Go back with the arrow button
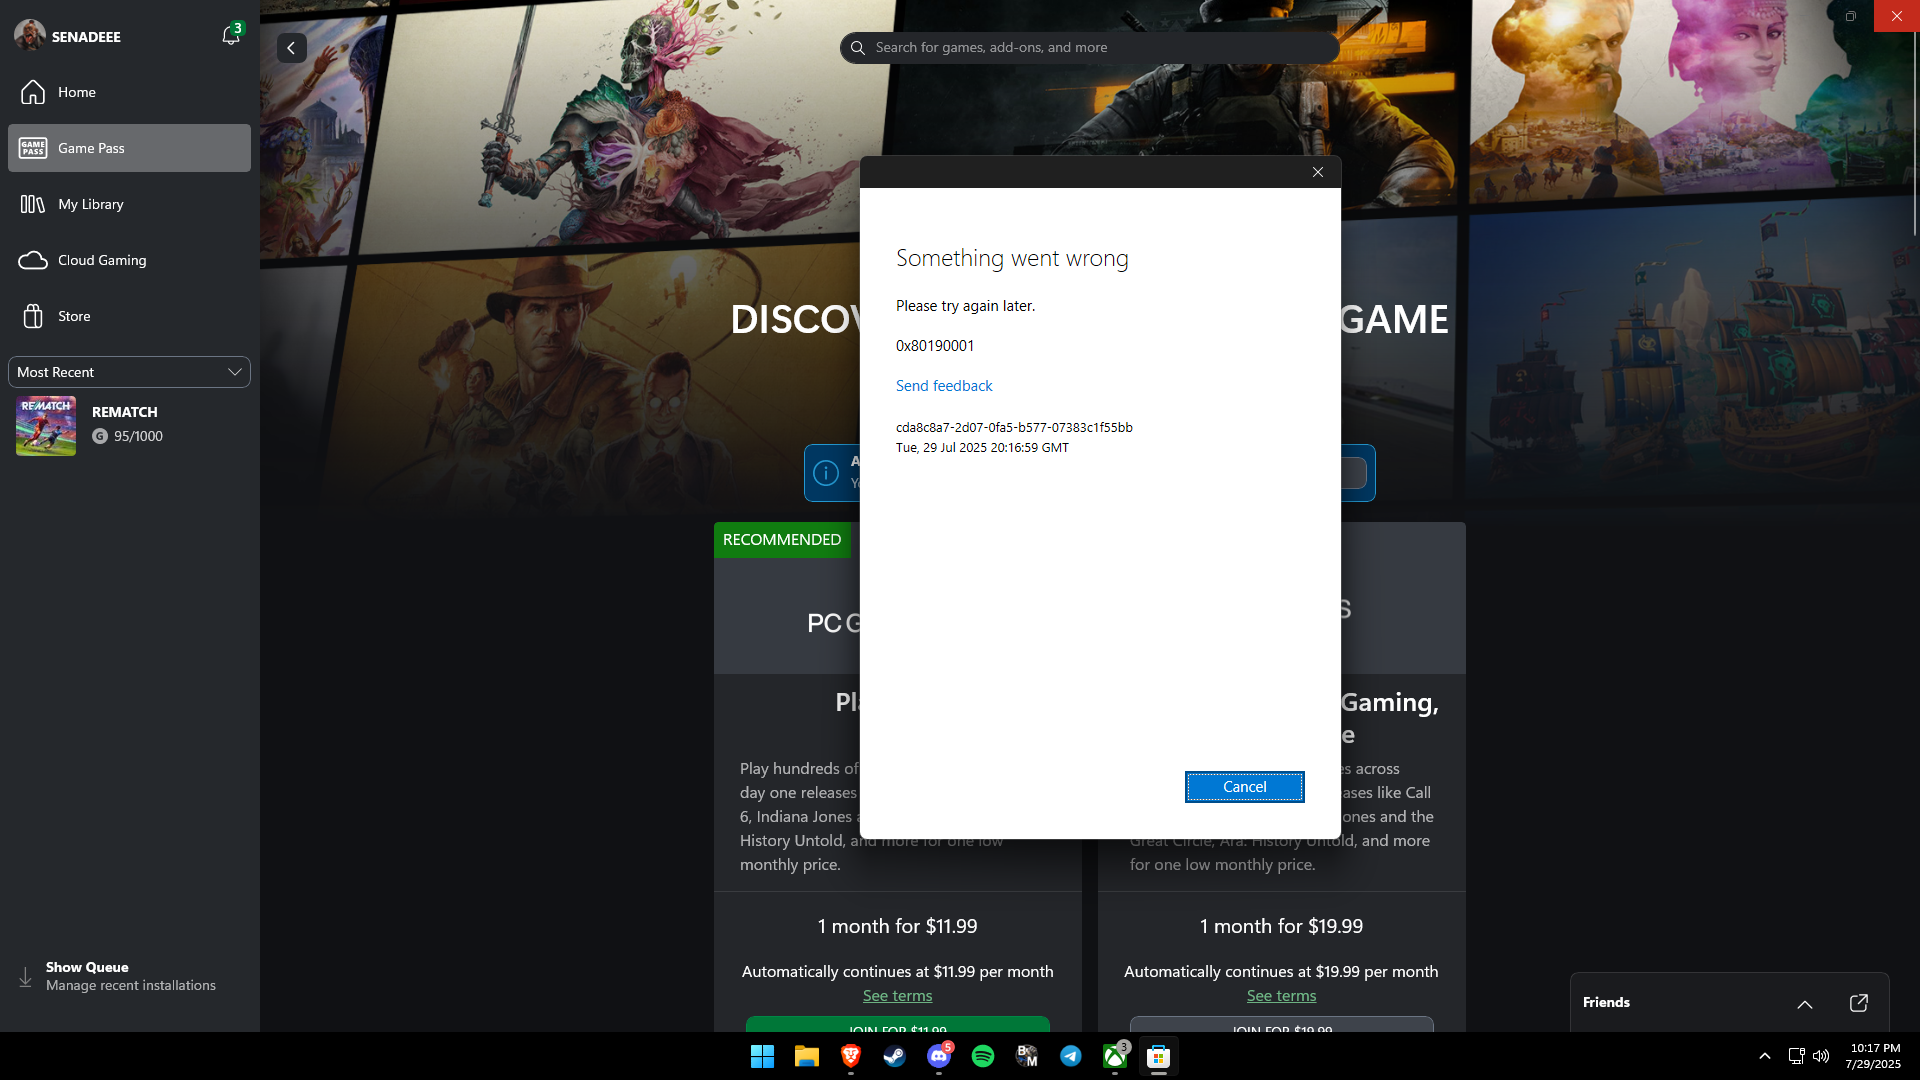 click(x=292, y=48)
